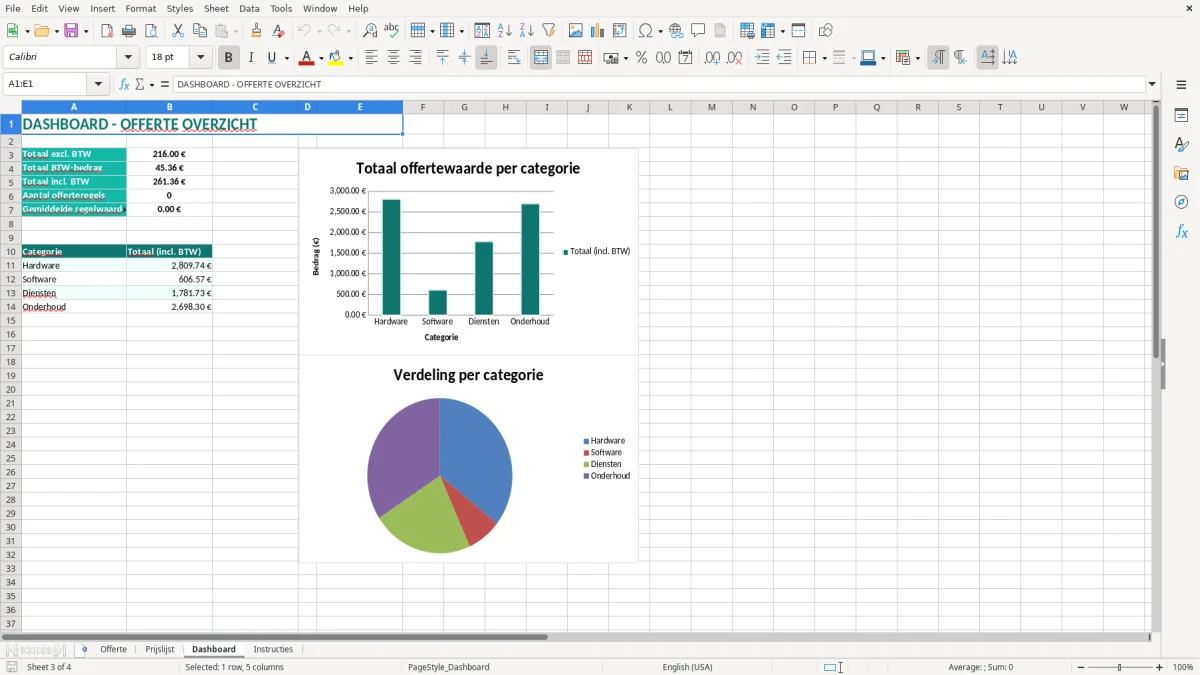Run the Spelling check icon
The image size is (1200, 675).
391,31
